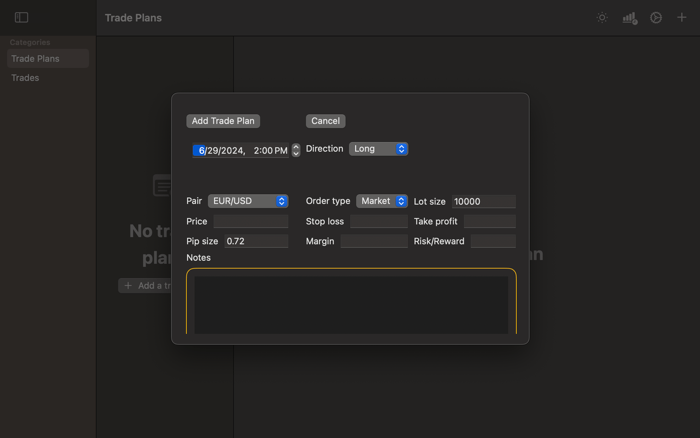Screen dimensions: 700x438
Task: Click the Margin input field
Action: click(x=374, y=241)
